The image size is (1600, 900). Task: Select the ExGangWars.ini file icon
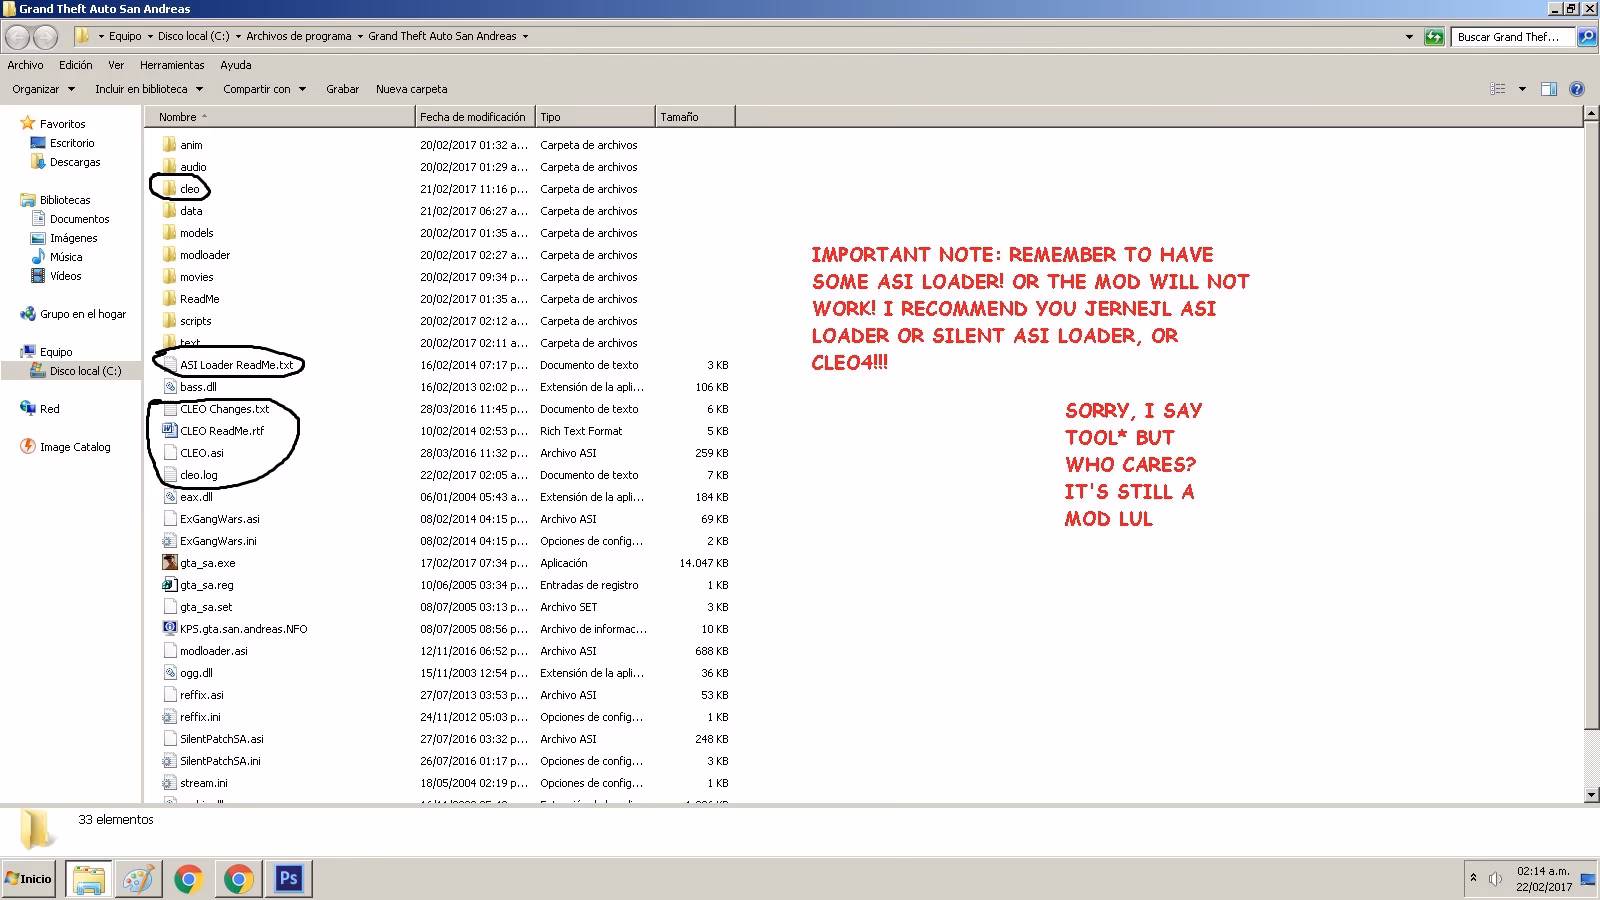[x=170, y=541]
